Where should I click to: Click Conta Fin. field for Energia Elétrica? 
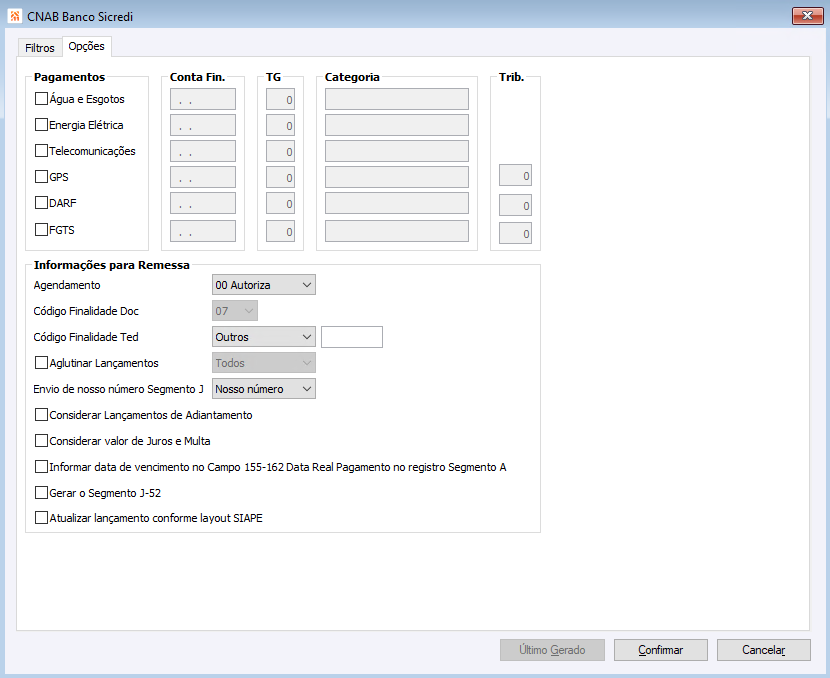[203, 125]
